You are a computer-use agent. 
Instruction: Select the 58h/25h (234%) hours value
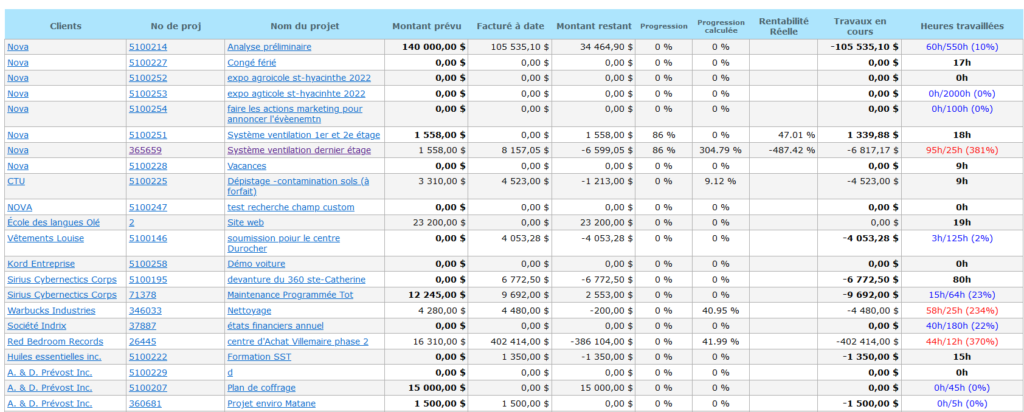[962, 310]
